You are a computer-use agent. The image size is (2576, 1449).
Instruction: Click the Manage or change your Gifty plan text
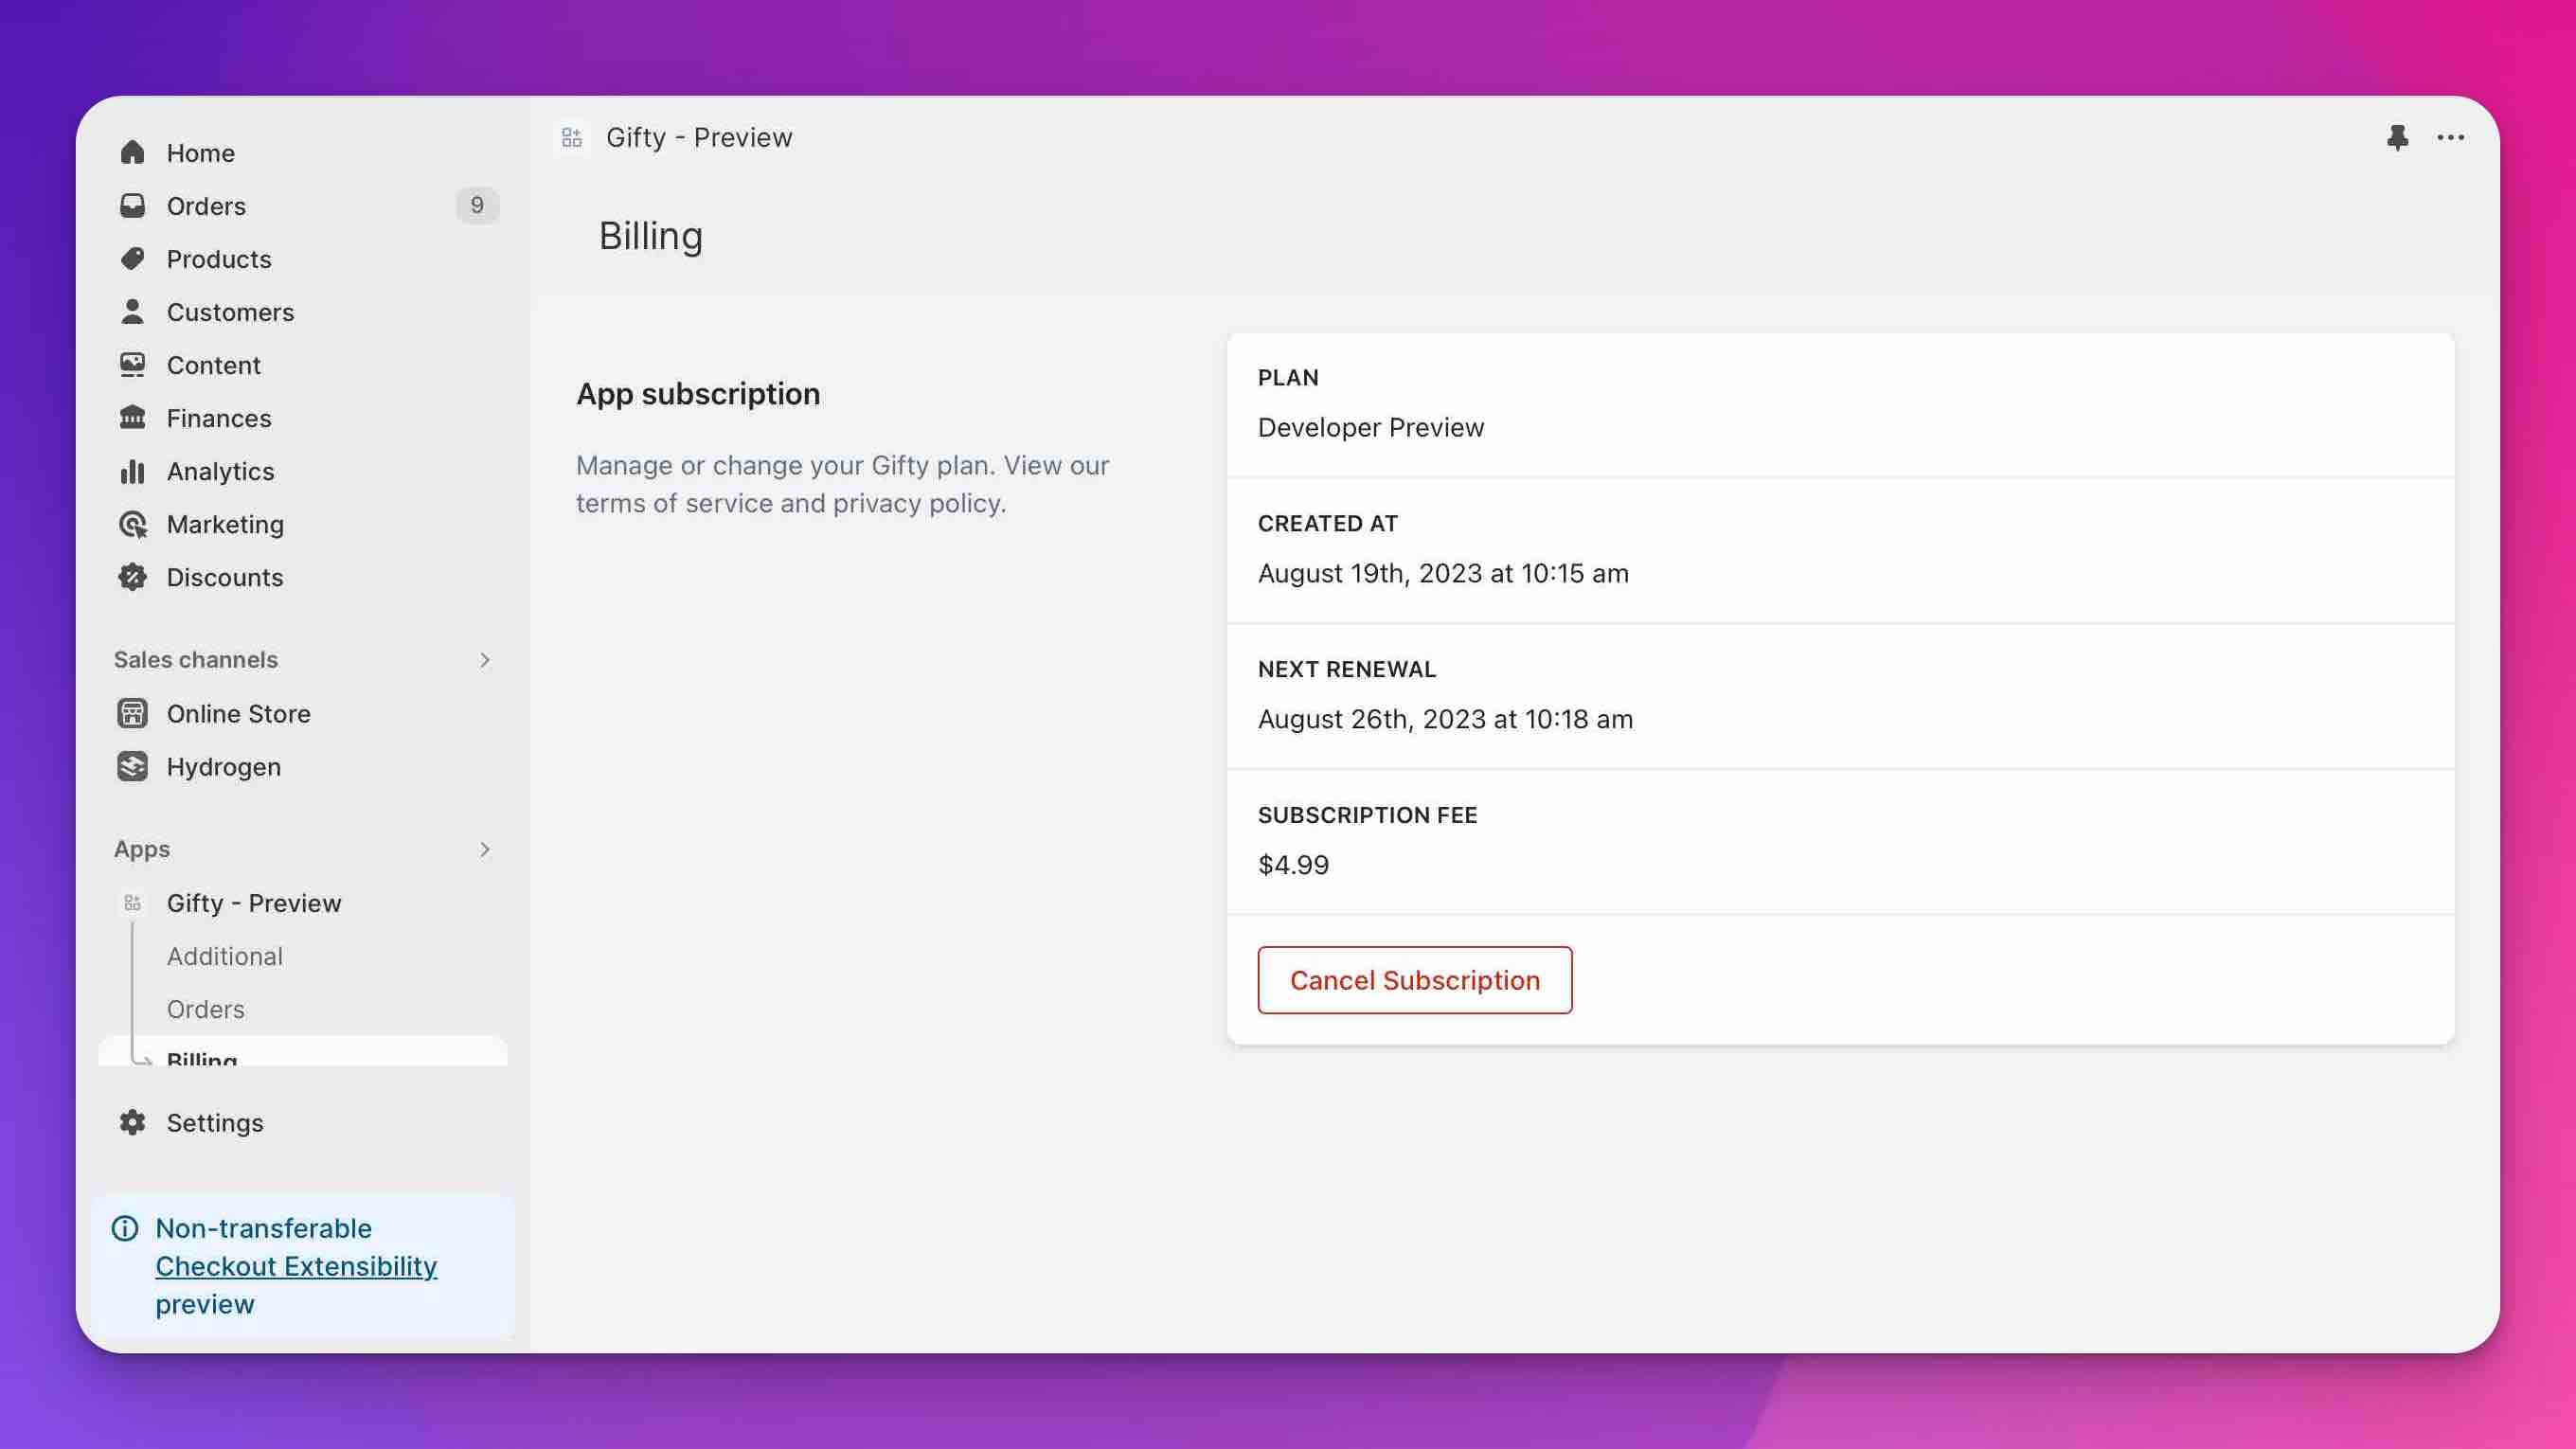(x=843, y=484)
